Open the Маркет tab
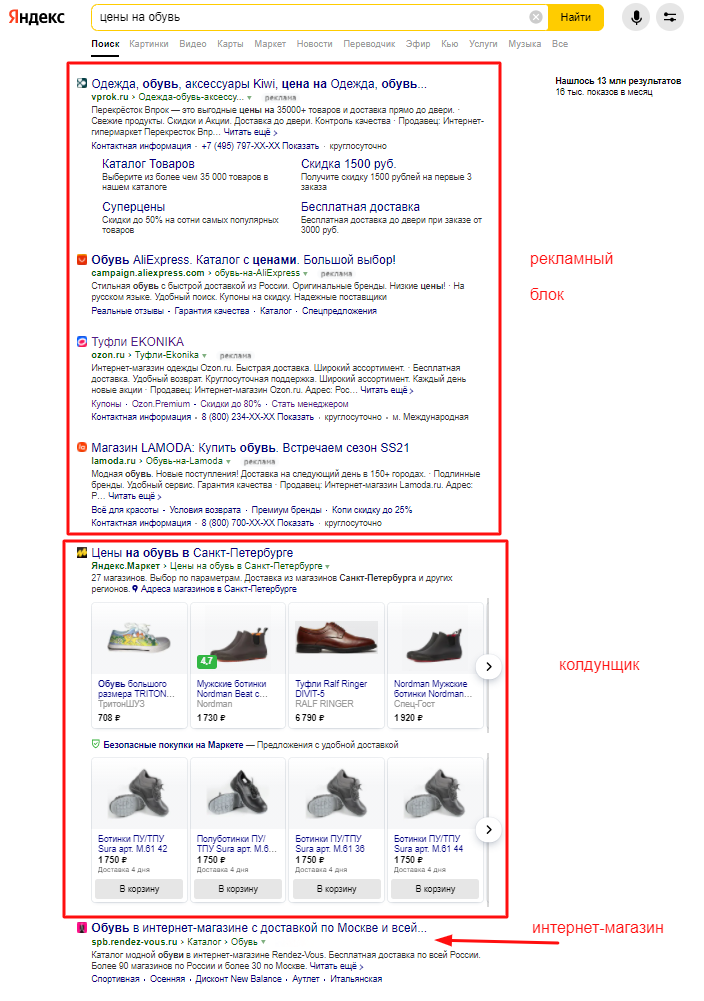The image size is (704, 1001). tap(270, 44)
